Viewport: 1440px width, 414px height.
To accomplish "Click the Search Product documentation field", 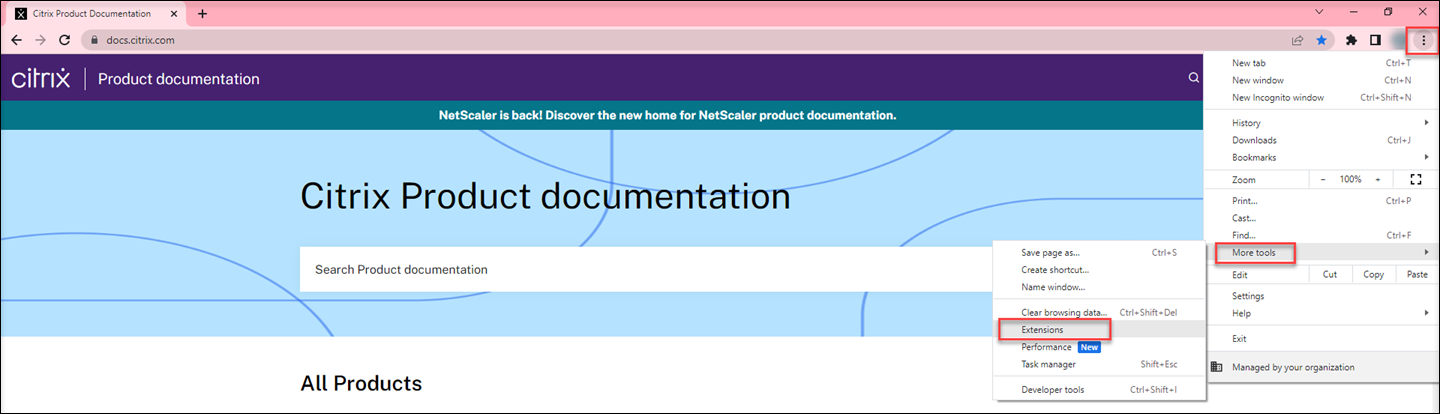I will 646,270.
